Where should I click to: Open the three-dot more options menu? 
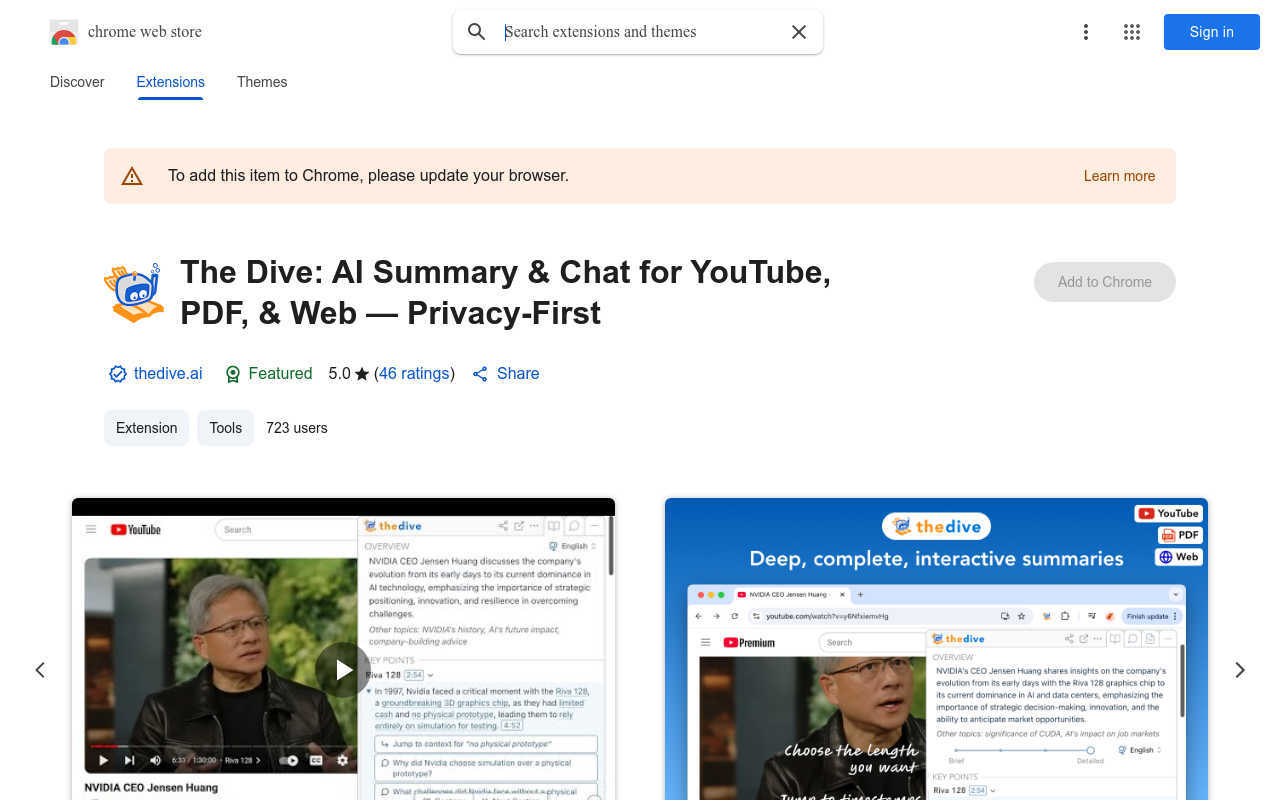[x=1086, y=32]
